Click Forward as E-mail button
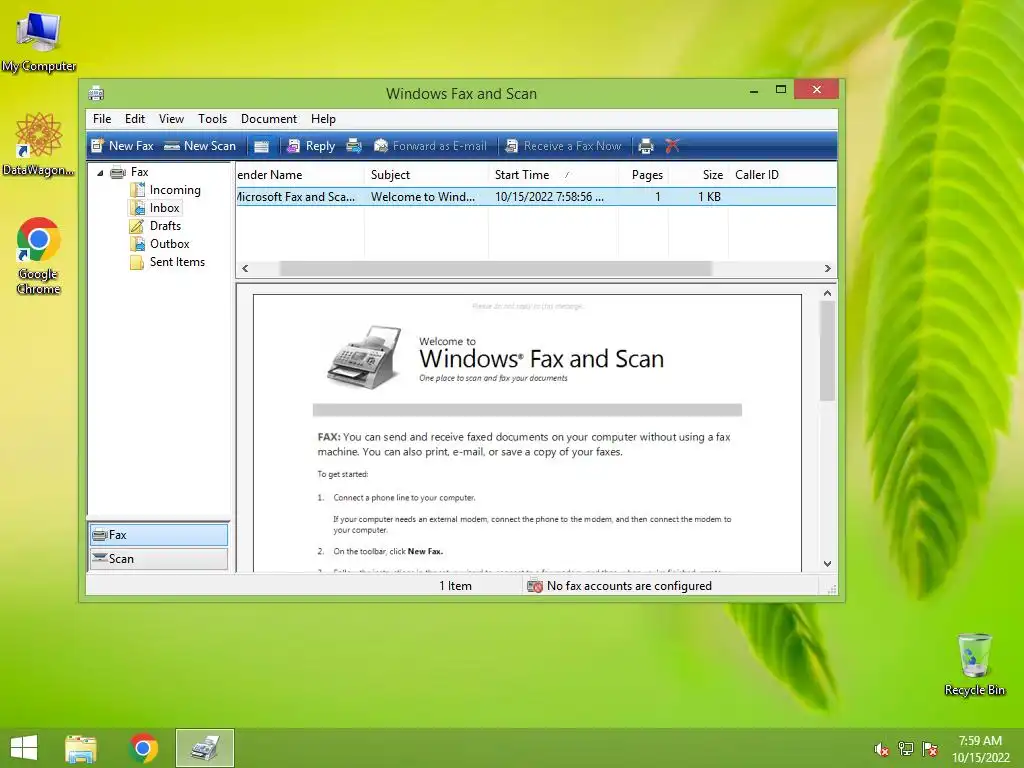Viewport: 1024px width, 768px height. coord(430,146)
